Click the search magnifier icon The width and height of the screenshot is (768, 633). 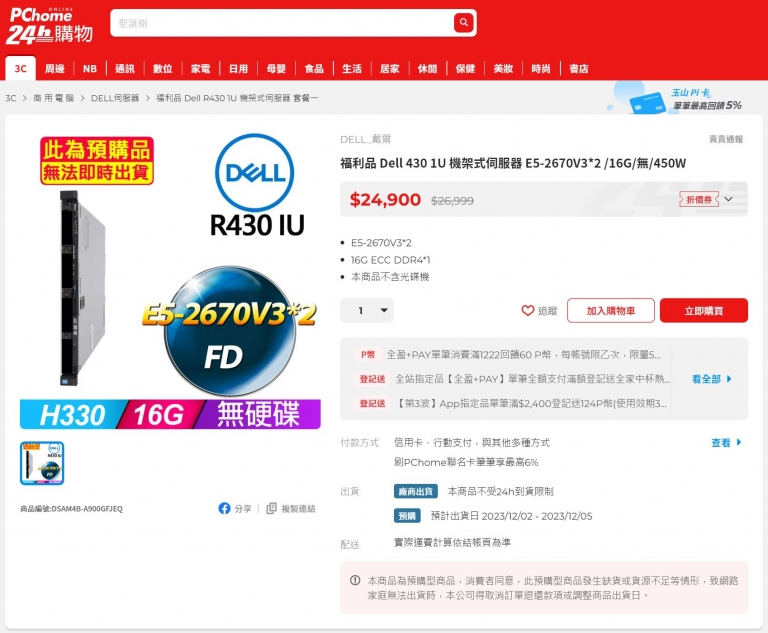click(463, 23)
